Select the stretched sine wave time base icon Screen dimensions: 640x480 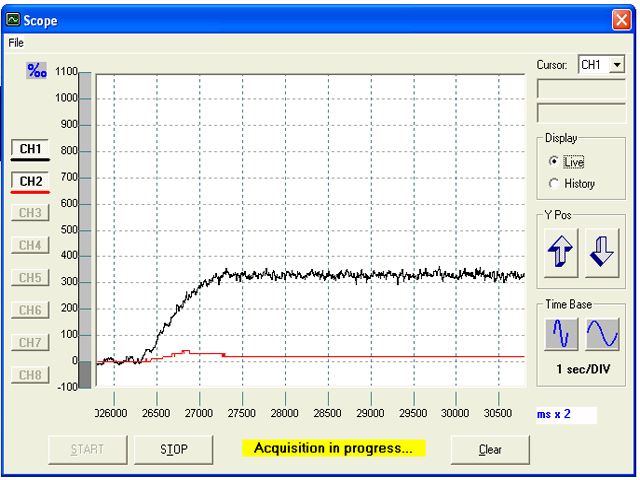tap(602, 334)
